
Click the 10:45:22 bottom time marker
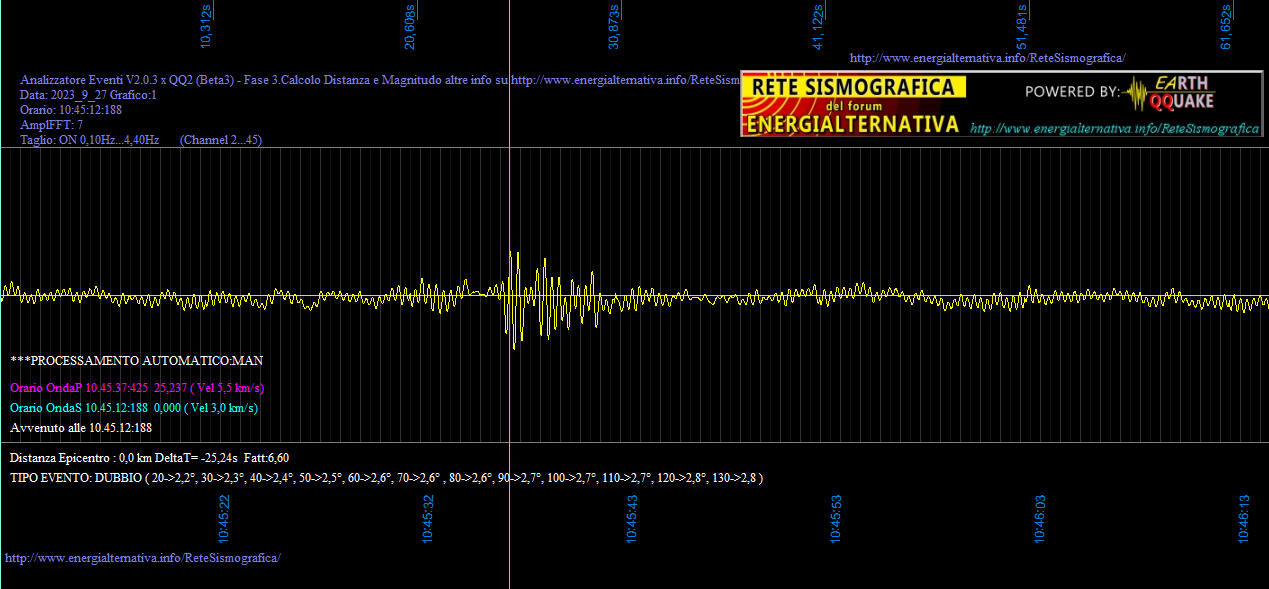click(225, 519)
